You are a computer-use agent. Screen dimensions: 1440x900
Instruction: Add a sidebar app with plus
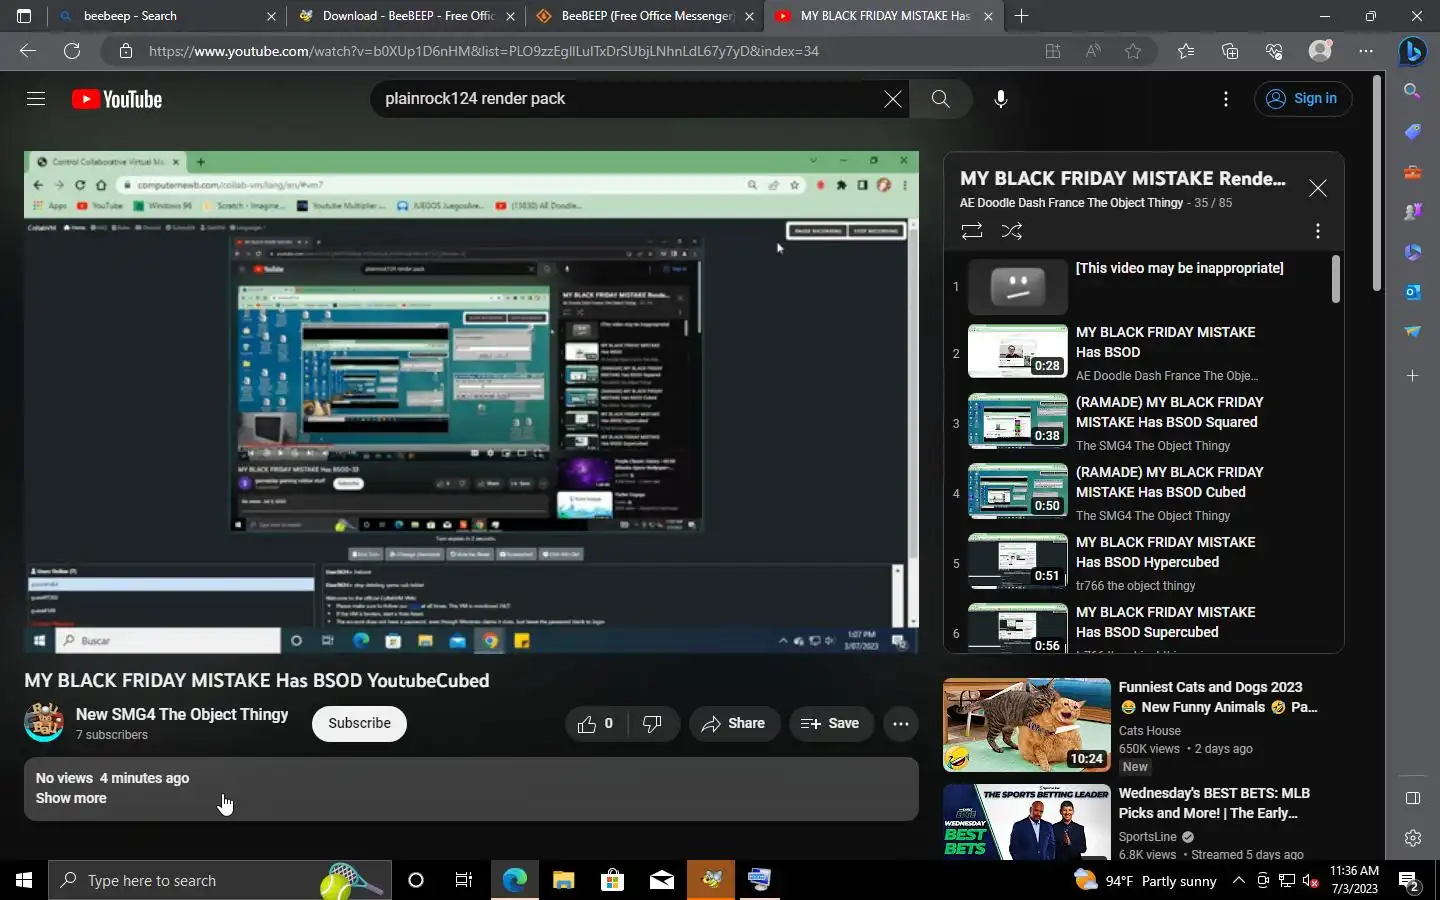pyautogui.click(x=1412, y=376)
